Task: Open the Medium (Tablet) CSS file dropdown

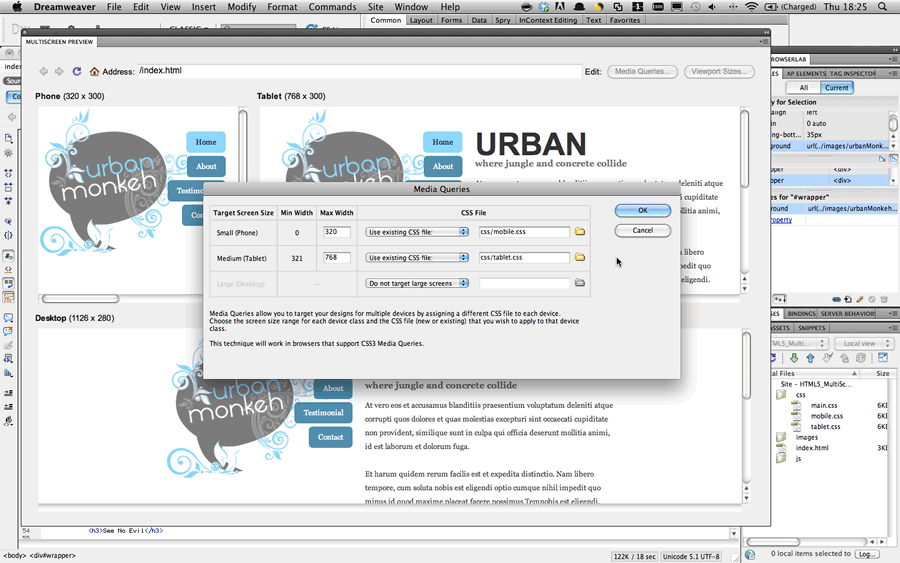Action: (x=417, y=258)
